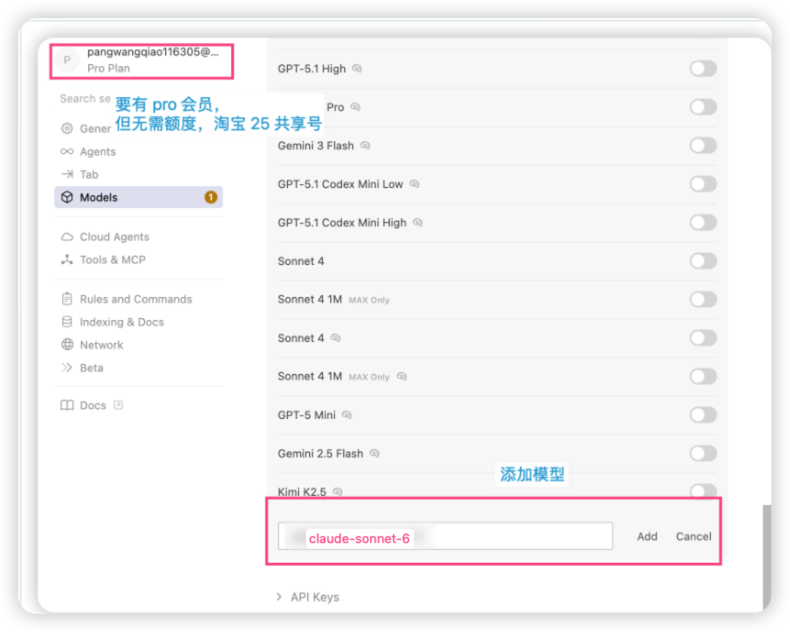Toggle the second Sonnet 4 with thinking icon

click(703, 338)
